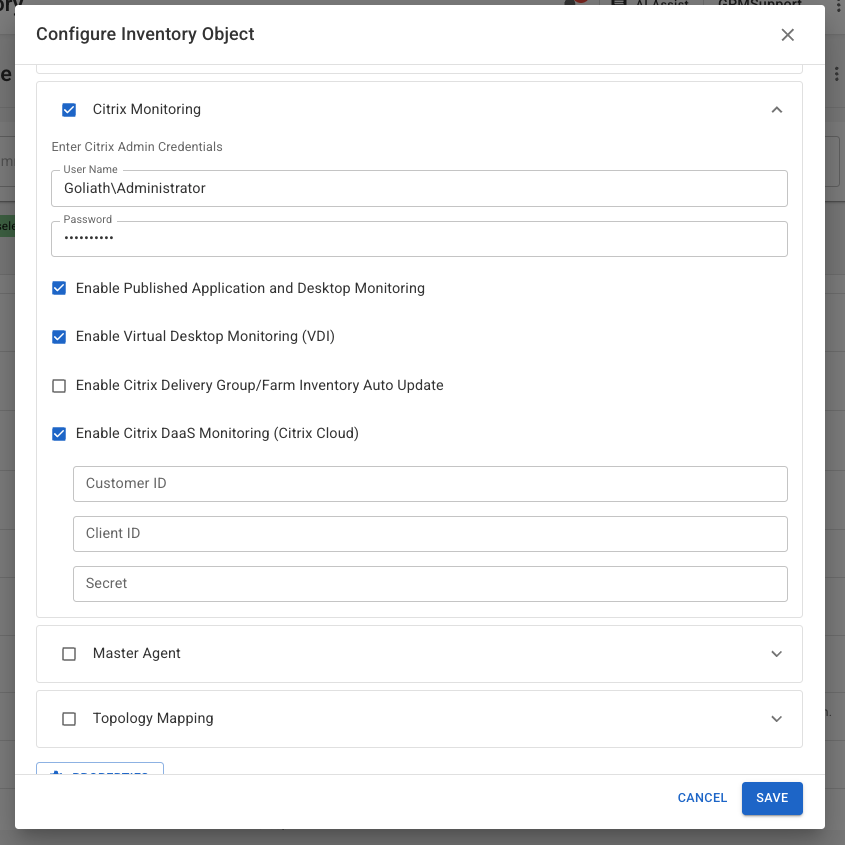Click the Enter Citrix Admin Credentials text

(x=137, y=147)
